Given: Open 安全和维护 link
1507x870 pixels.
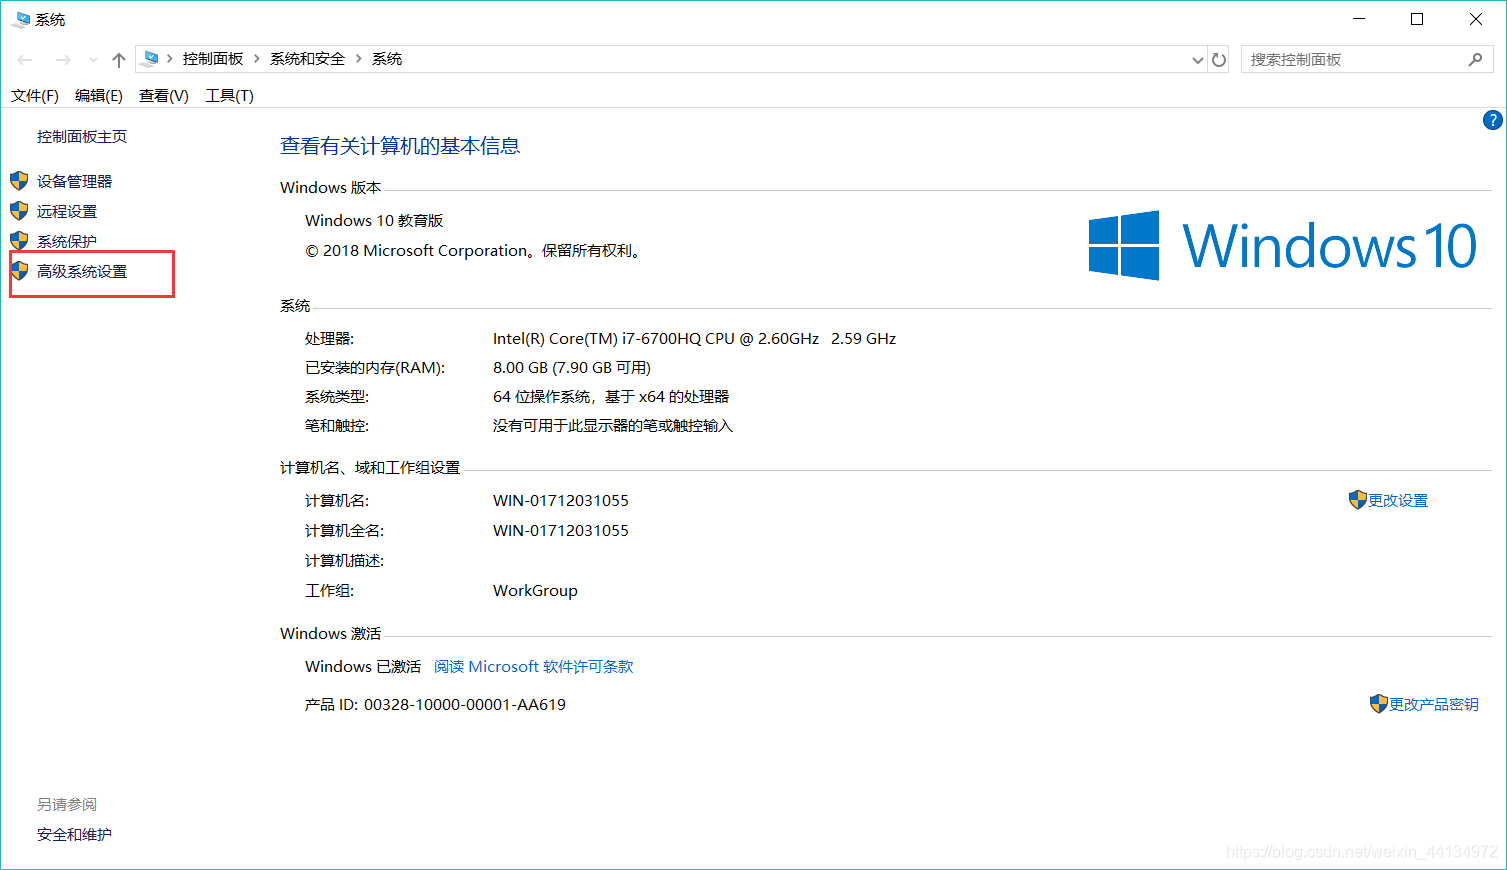Looking at the screenshot, I should tap(74, 835).
